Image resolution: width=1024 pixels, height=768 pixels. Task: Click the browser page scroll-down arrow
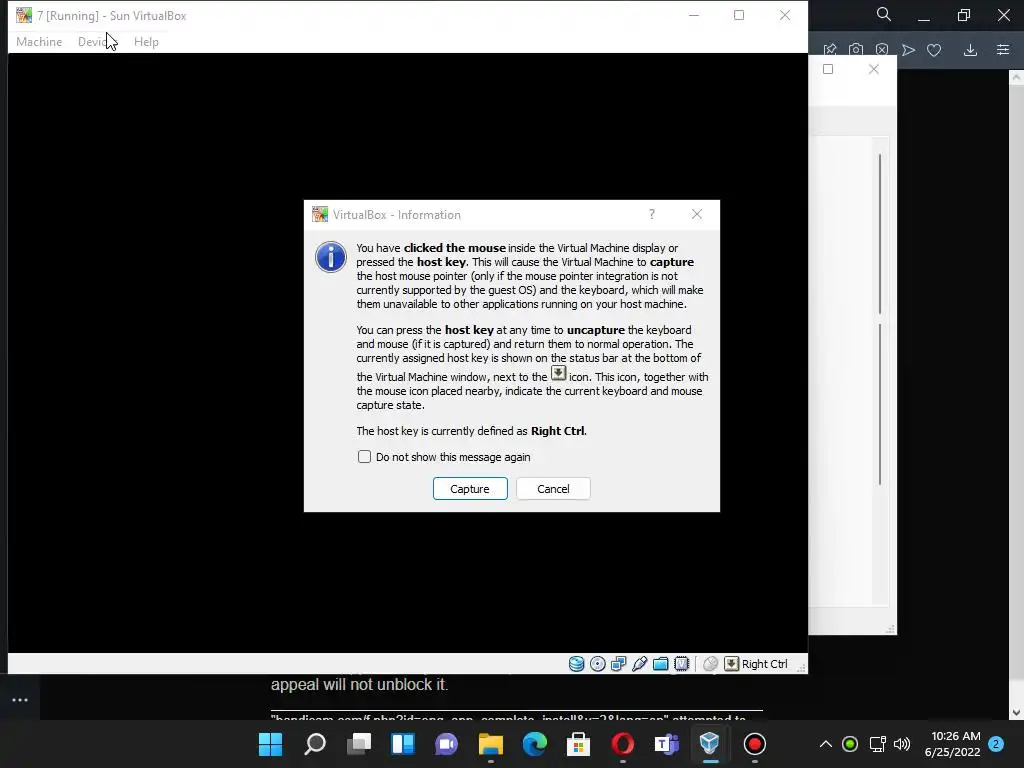tap(1017, 712)
